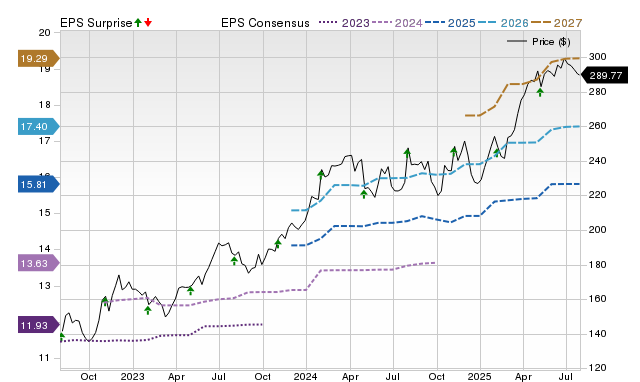Click the 13 label on the EPS axis
640x382 pixels.
[x=44, y=286]
